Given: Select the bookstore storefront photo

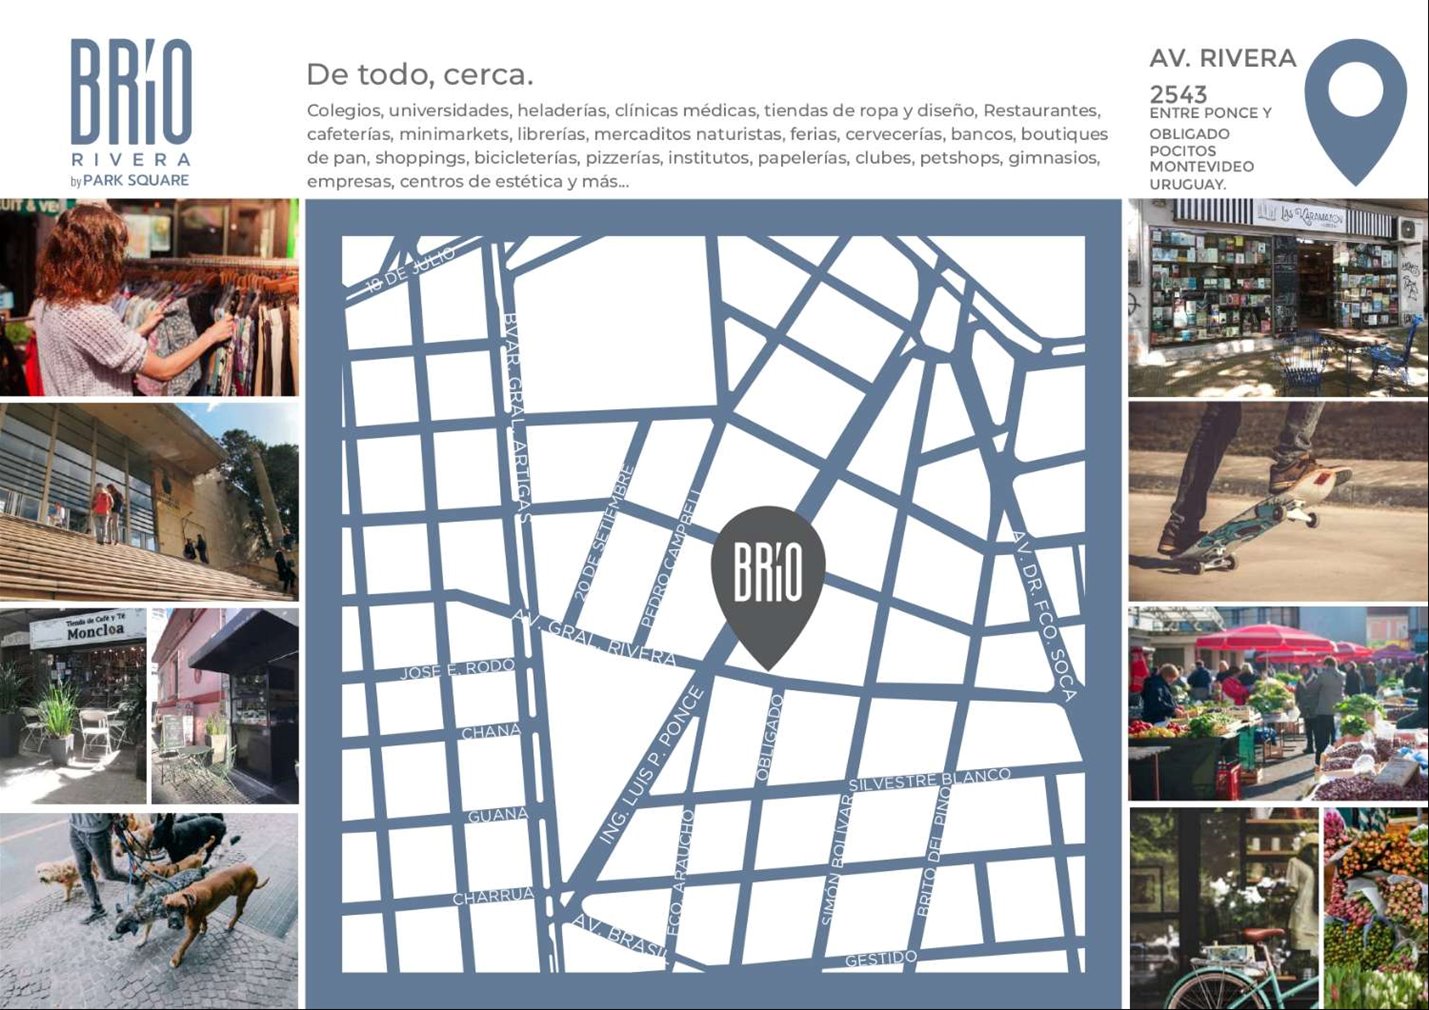Looking at the screenshot, I should [x=1277, y=297].
